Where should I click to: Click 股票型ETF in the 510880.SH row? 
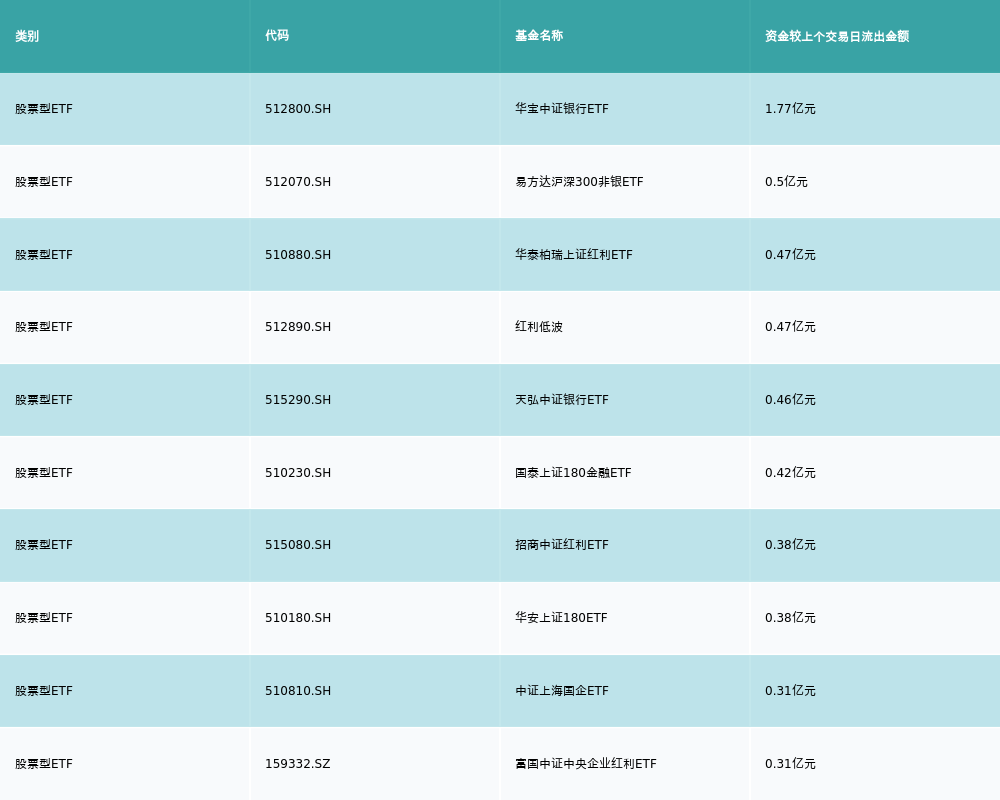point(44,255)
